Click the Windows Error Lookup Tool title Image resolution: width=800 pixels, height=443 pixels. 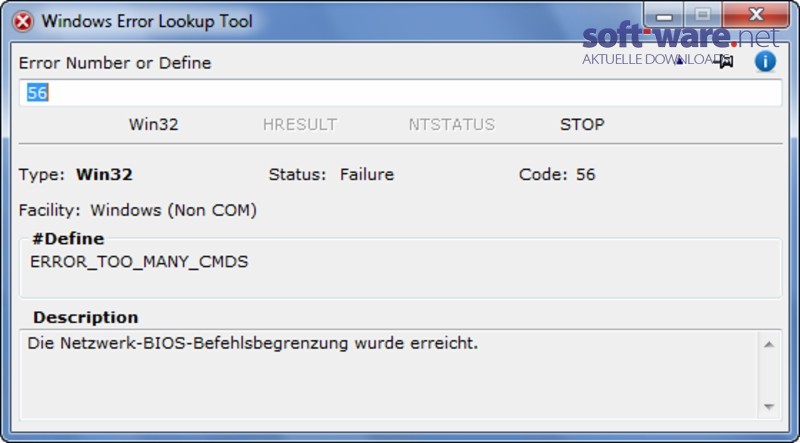pyautogui.click(x=147, y=21)
